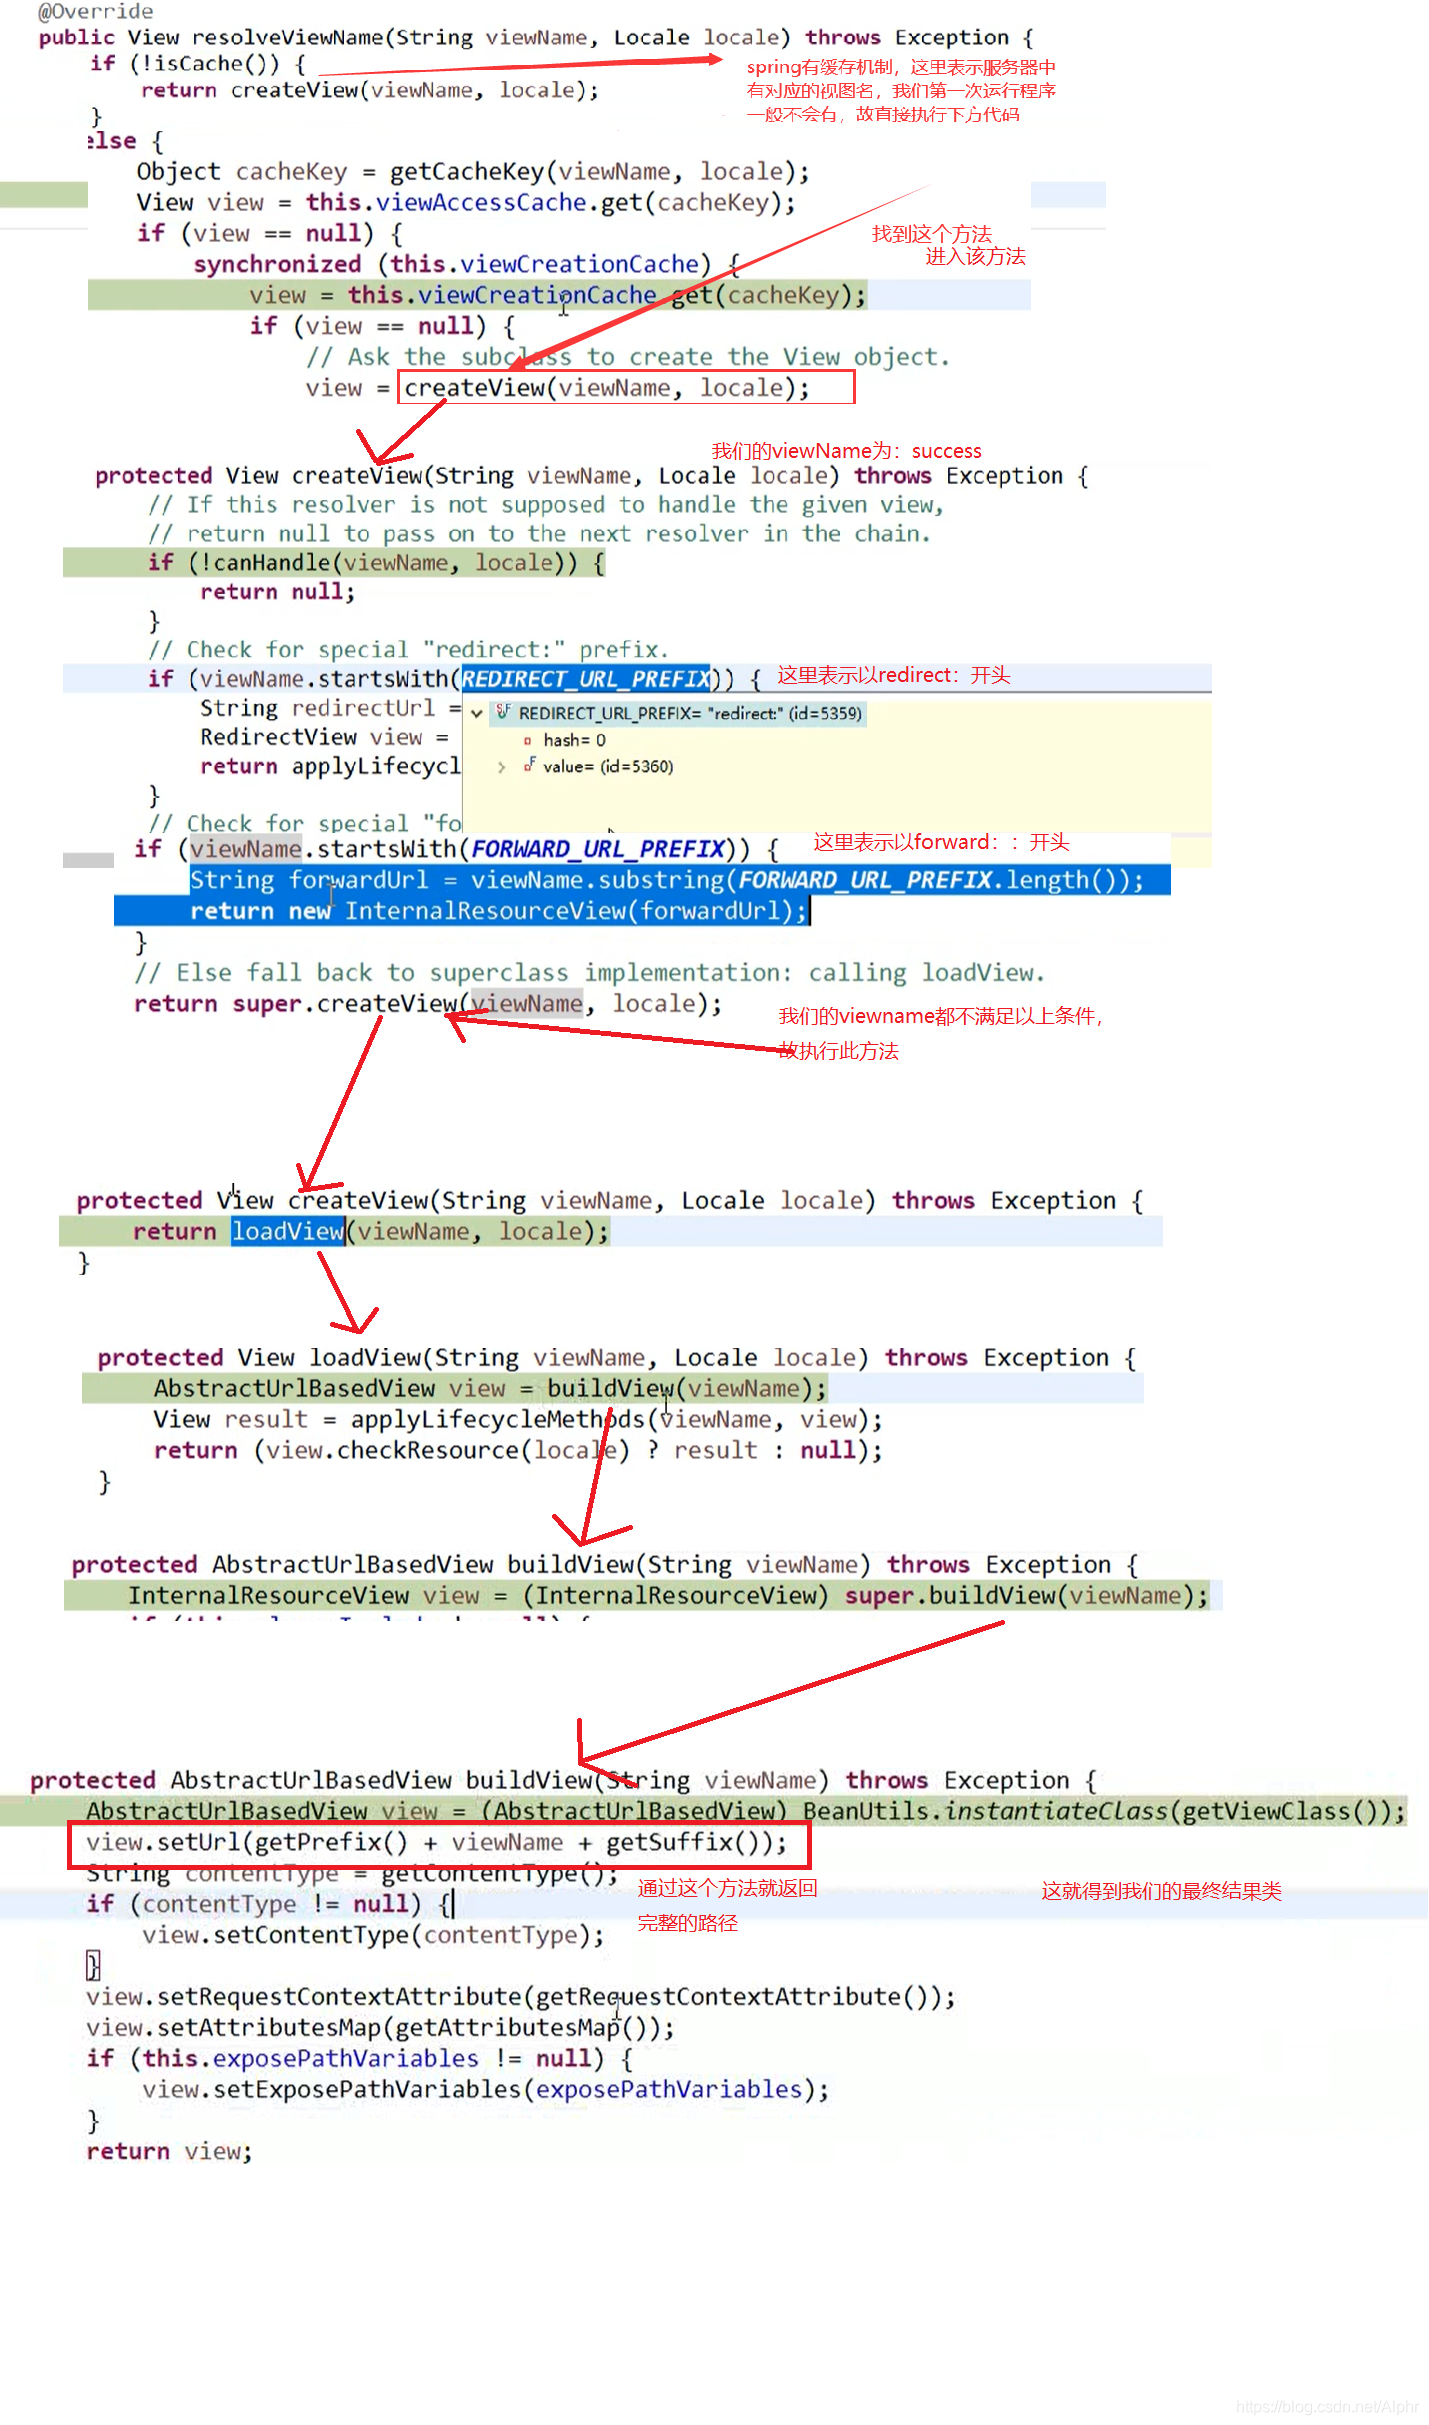Viewport: 1429px width, 2425px height.
Task: Click the final field icon beside value=
Action: 529,766
